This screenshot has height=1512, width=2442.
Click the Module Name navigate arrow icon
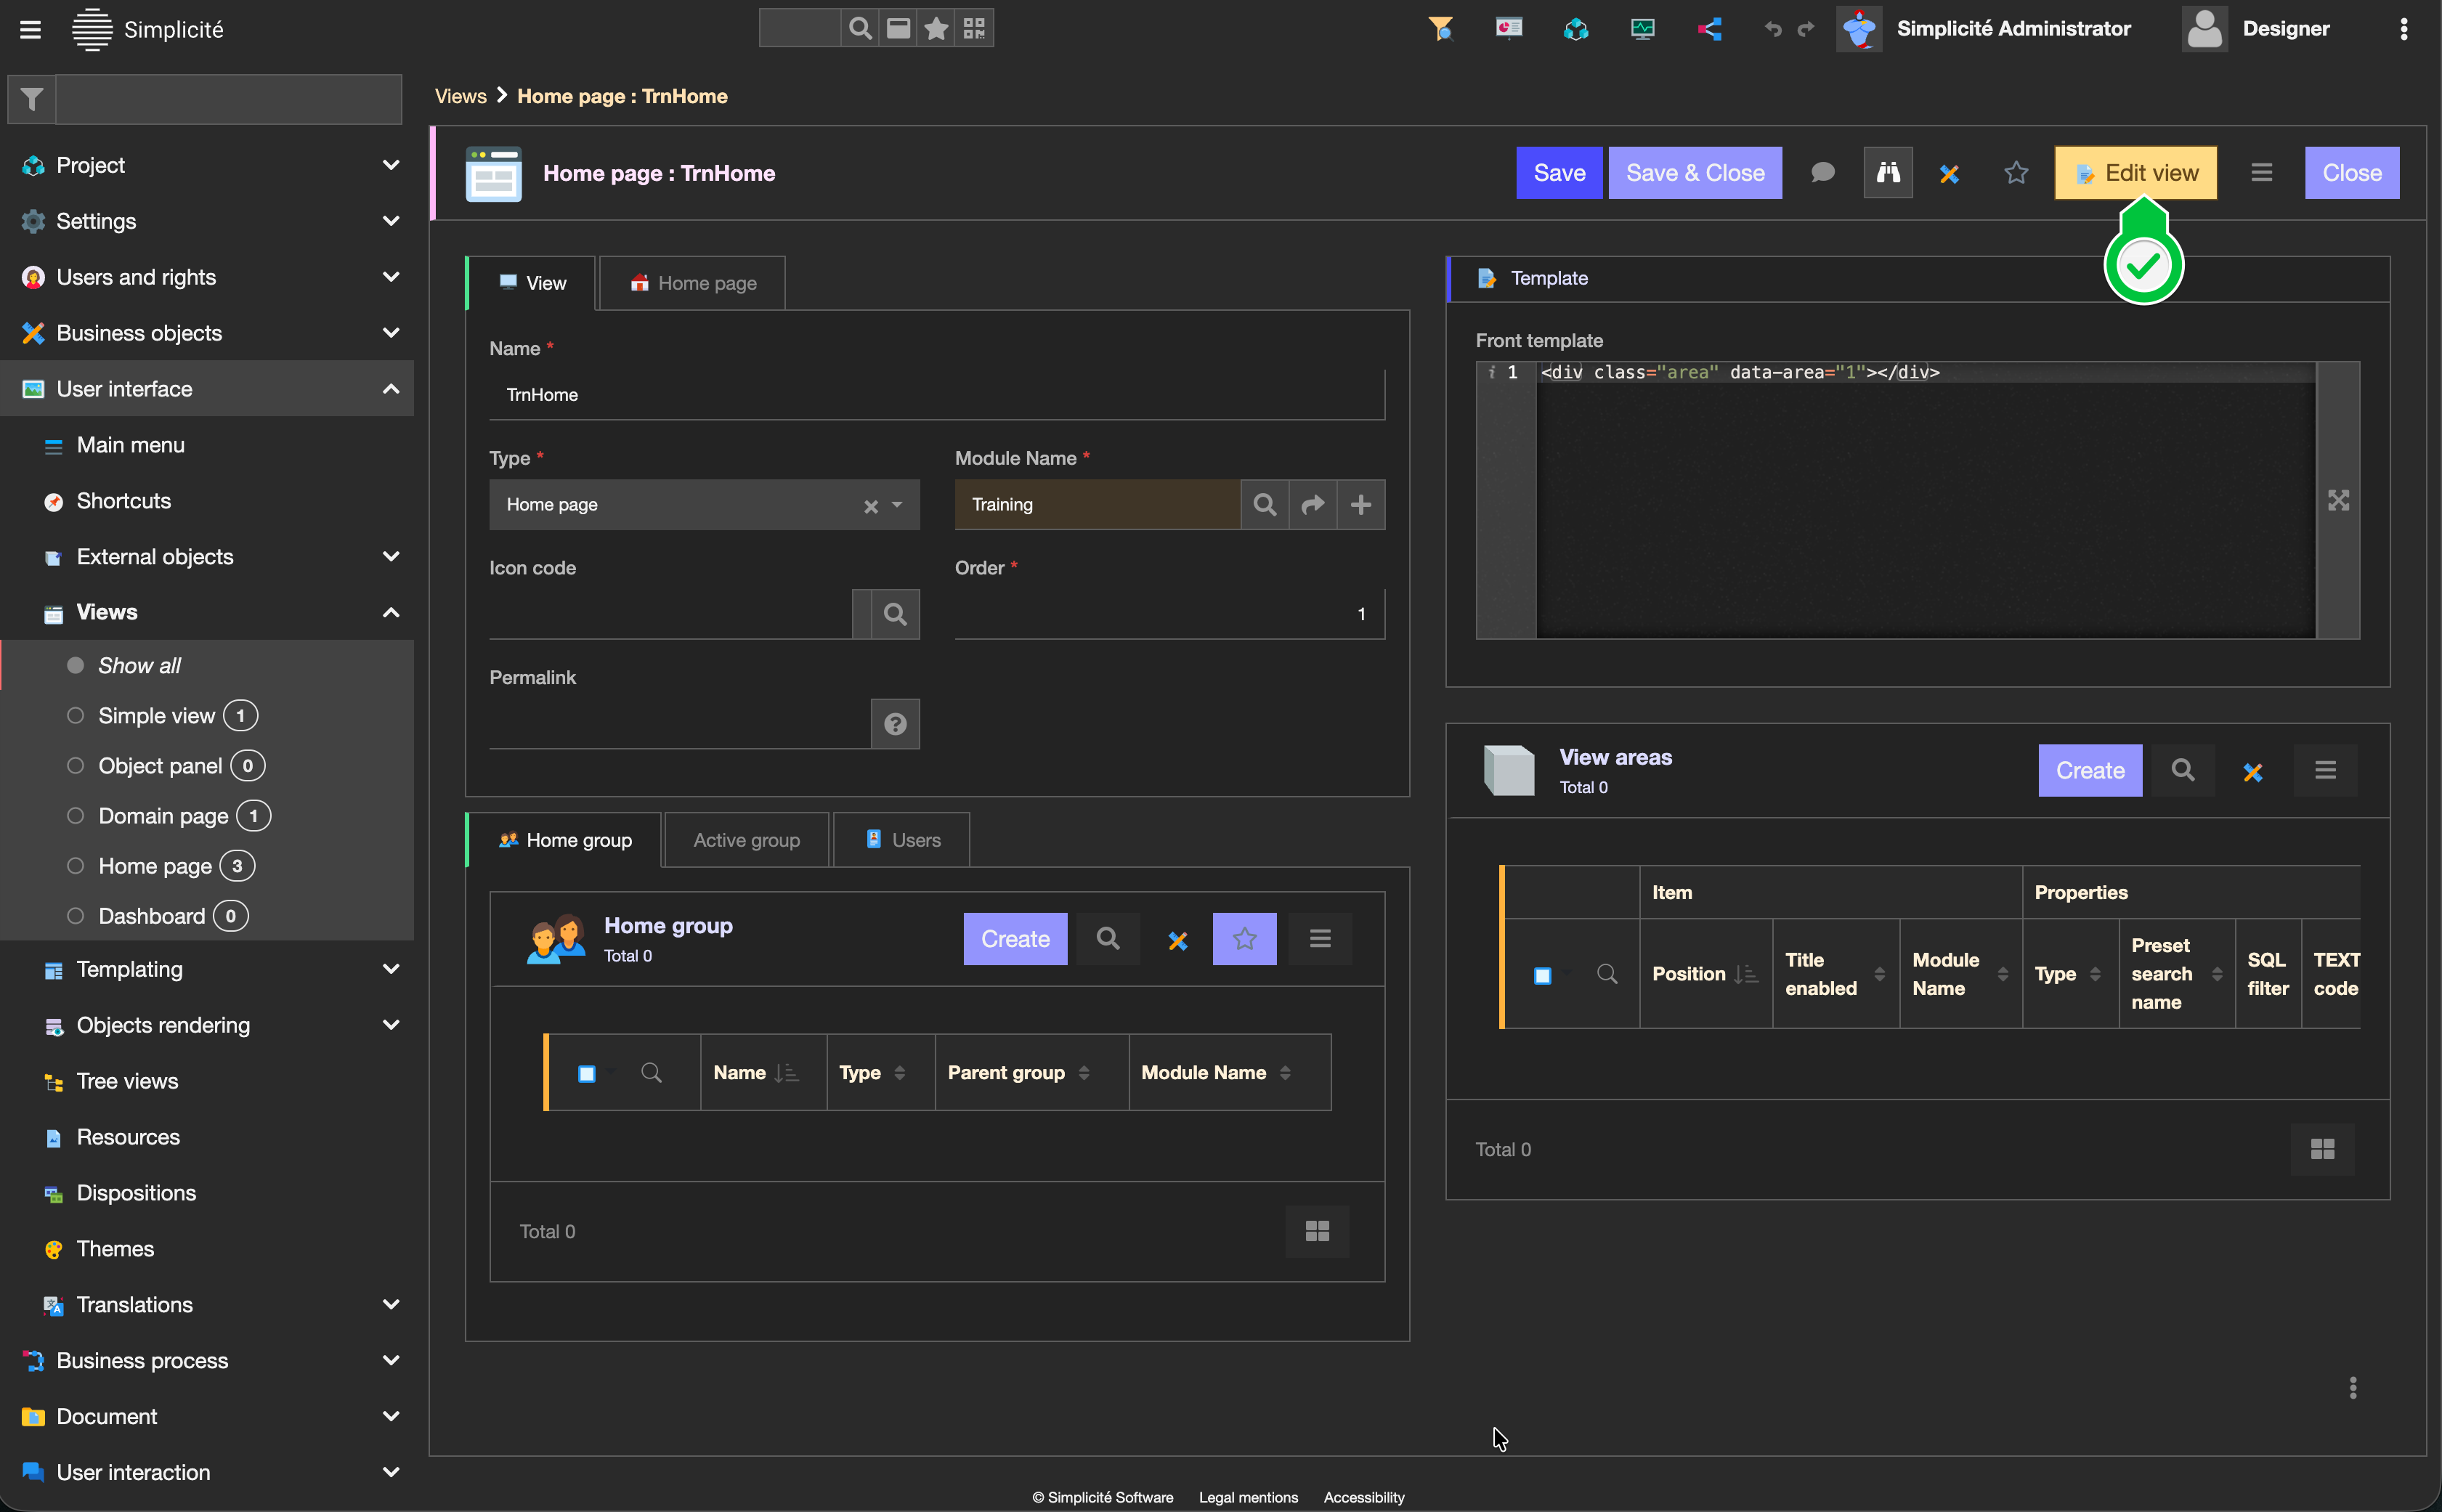click(x=1312, y=505)
